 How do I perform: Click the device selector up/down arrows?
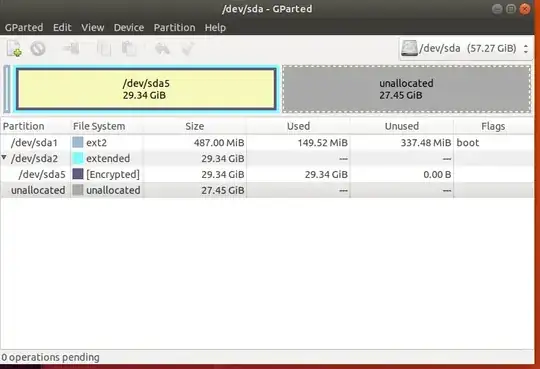[526, 49]
